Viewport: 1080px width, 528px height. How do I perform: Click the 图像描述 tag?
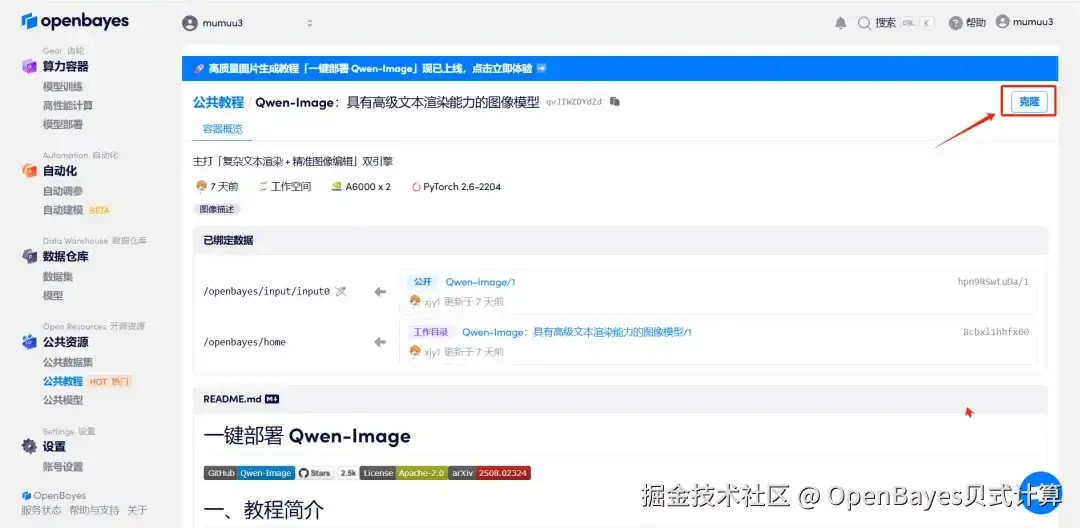point(216,209)
